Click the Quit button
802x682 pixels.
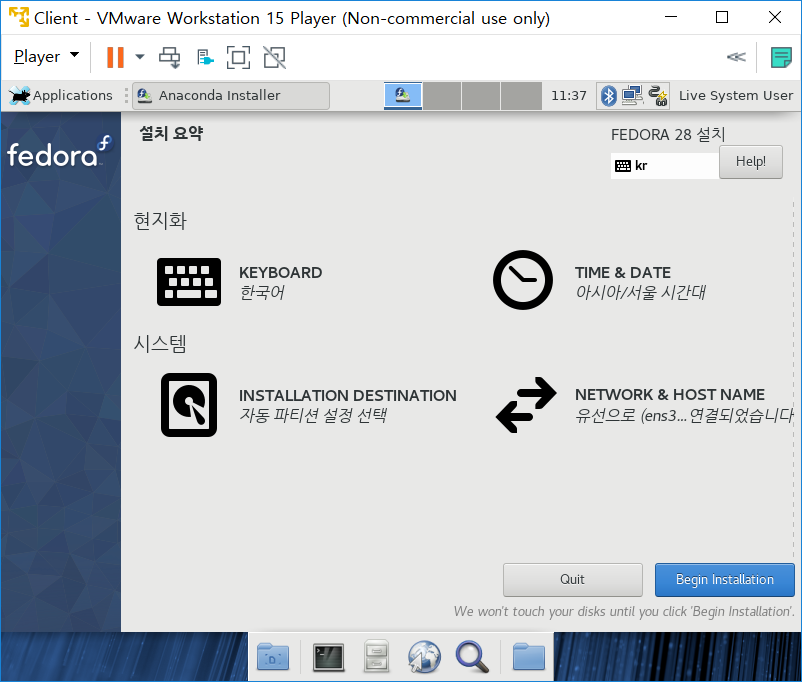pyautogui.click(x=572, y=580)
